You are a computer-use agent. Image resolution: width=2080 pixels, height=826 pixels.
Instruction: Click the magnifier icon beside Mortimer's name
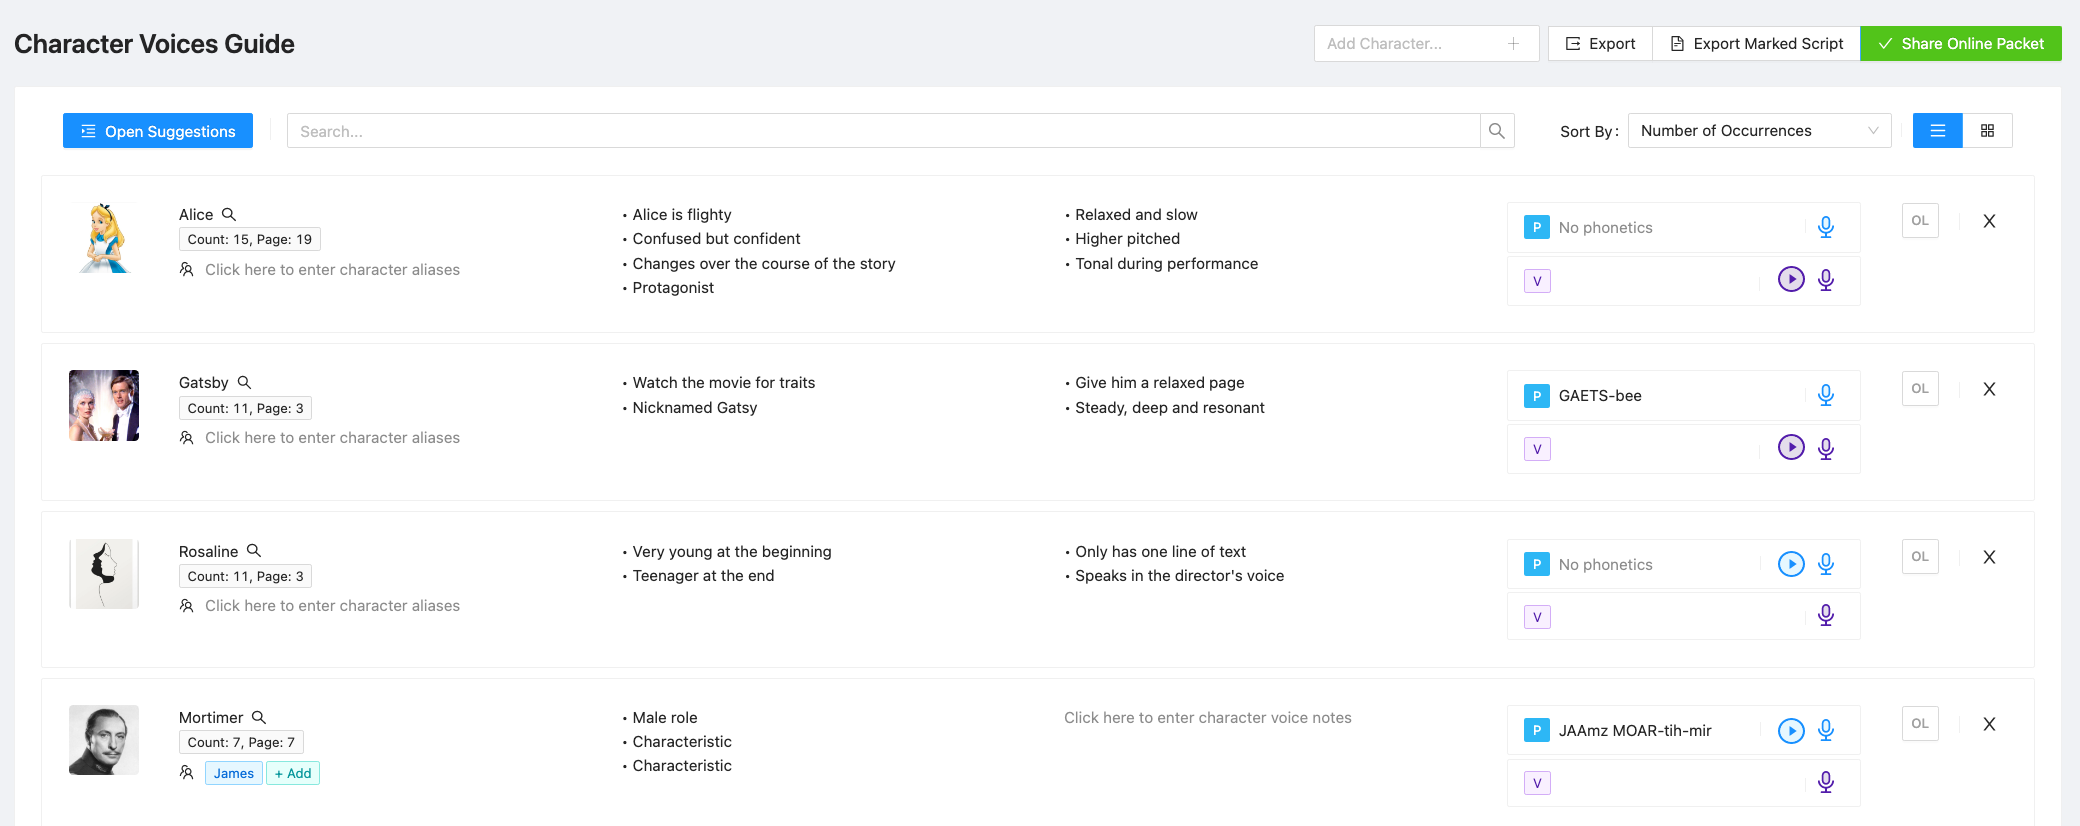(x=259, y=718)
